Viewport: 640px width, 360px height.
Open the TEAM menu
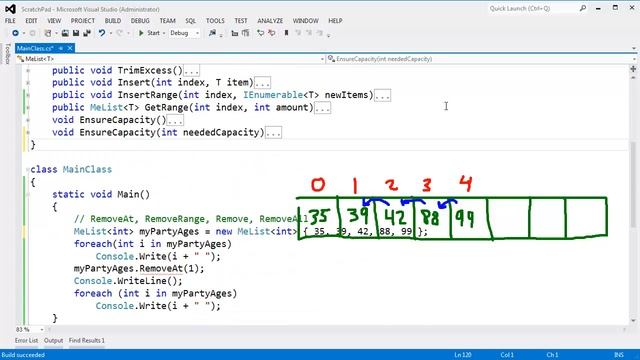(167, 21)
